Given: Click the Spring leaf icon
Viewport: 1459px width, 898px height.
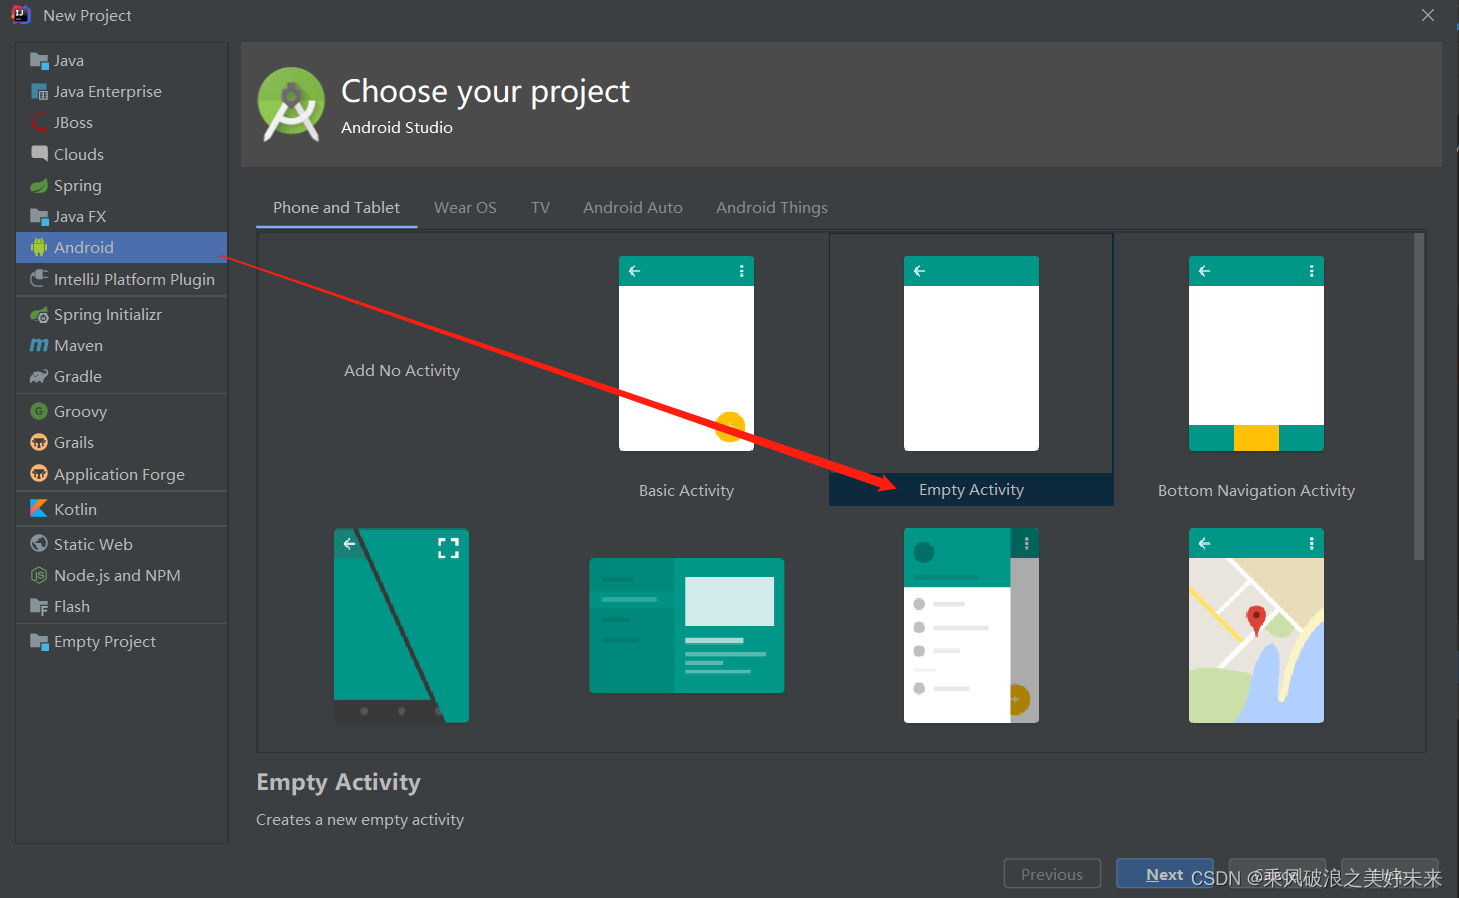Looking at the screenshot, I should [39, 186].
